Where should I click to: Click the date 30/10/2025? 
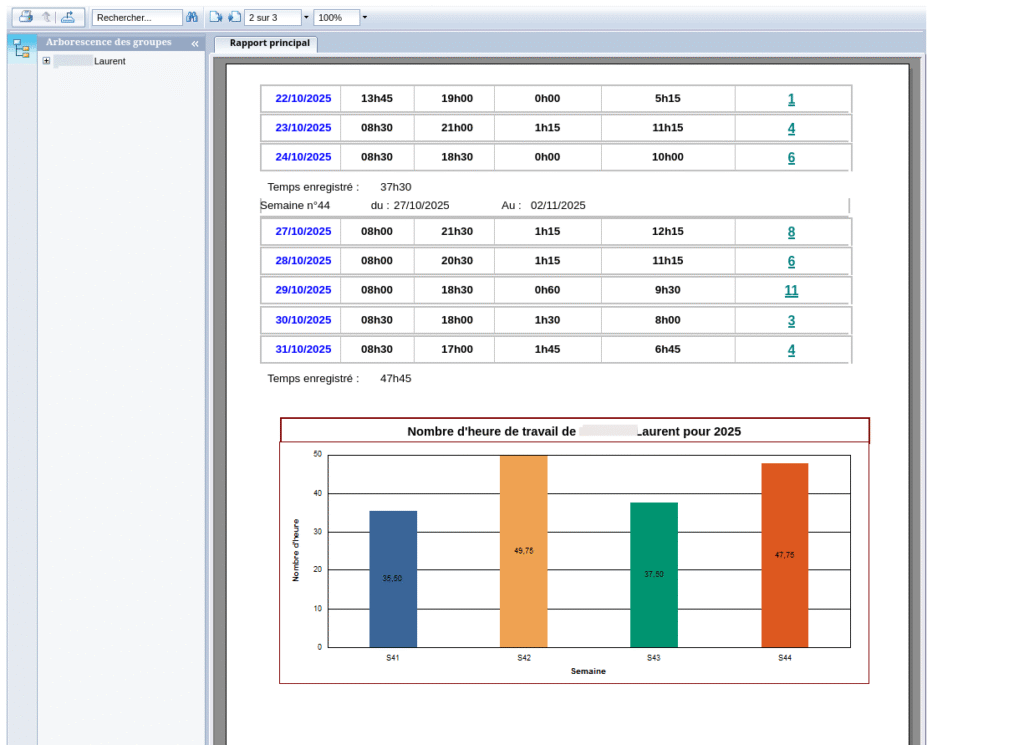(303, 320)
